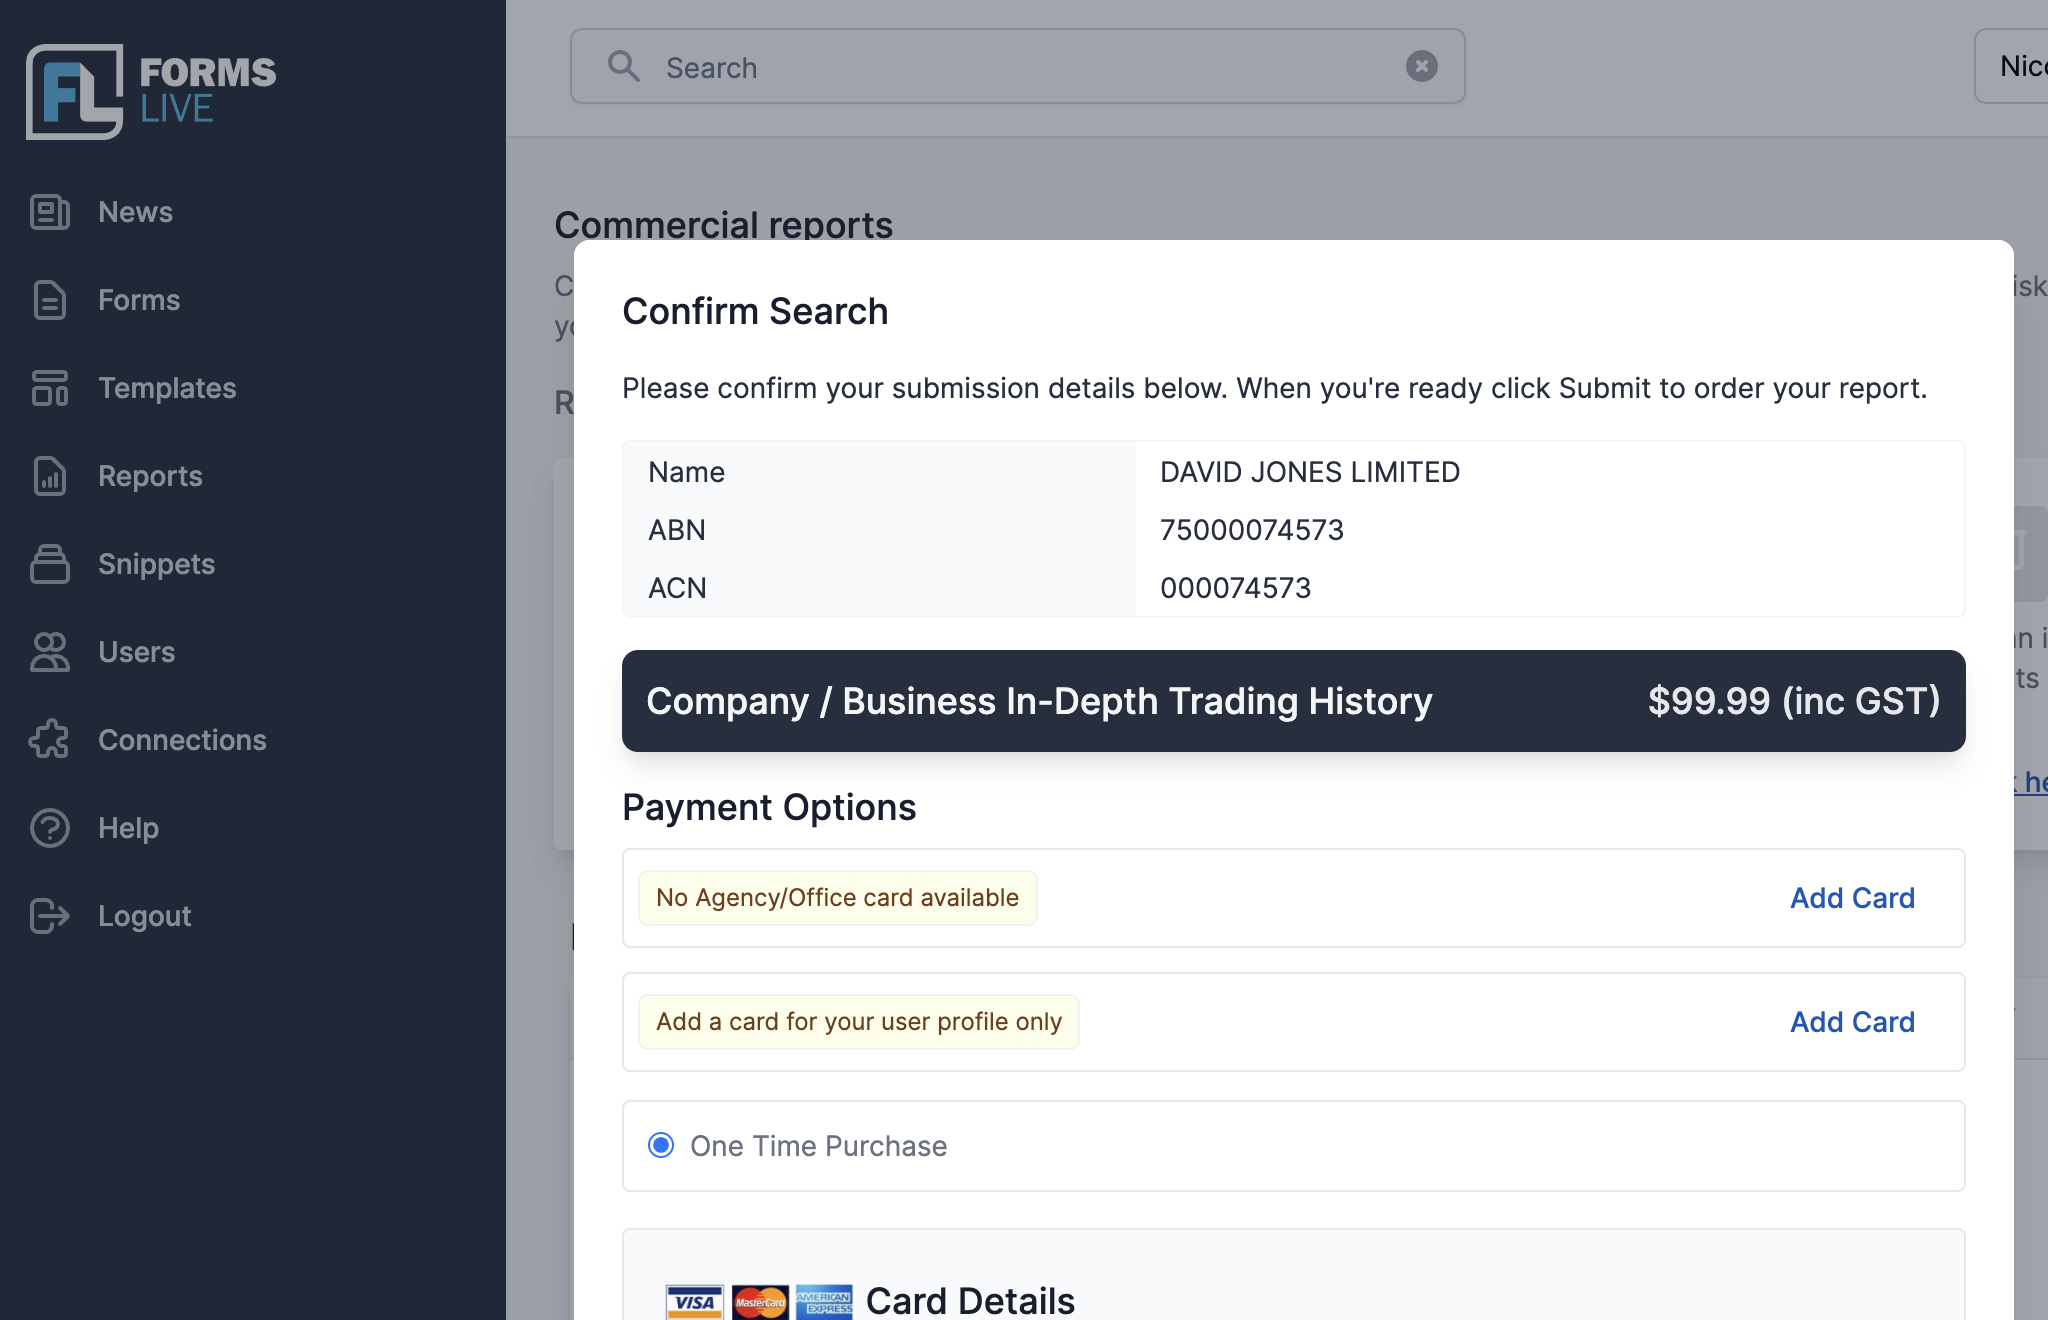
Task: Click the ABN row label
Action: point(677,530)
